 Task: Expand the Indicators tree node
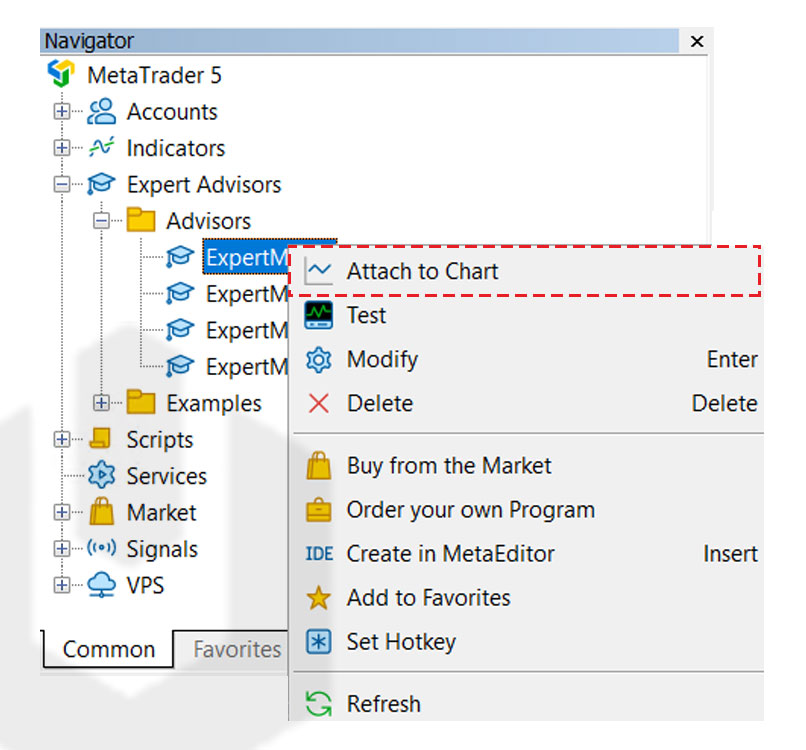pyautogui.click(x=62, y=148)
